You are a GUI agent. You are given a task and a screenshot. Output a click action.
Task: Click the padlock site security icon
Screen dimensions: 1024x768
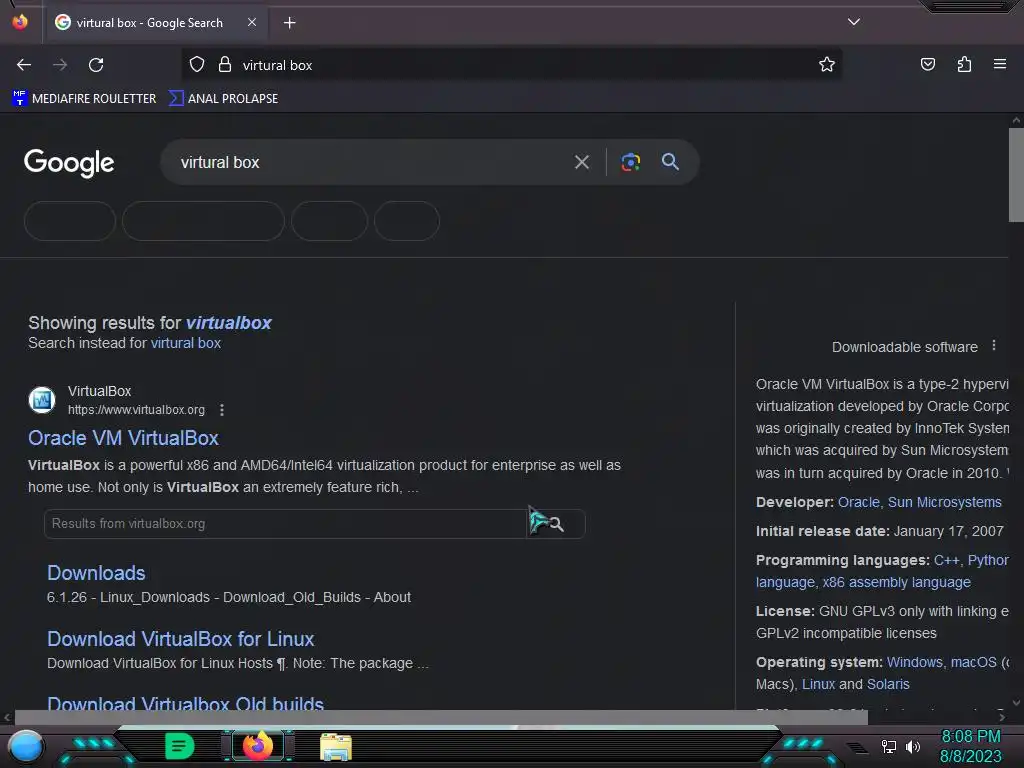[x=225, y=65]
